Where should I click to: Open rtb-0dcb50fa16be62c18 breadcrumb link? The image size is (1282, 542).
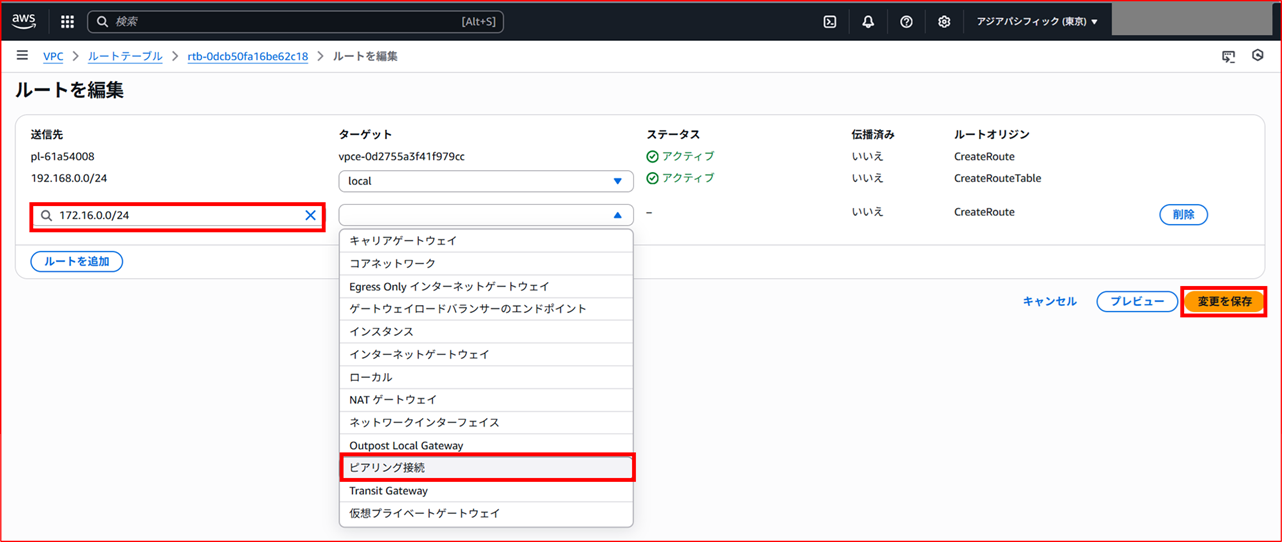click(248, 57)
